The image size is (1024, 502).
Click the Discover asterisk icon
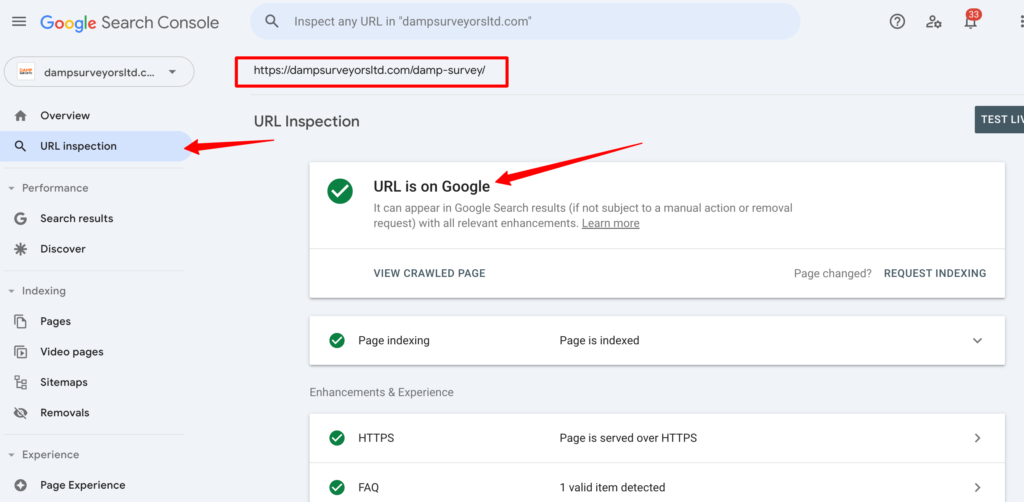(21, 249)
